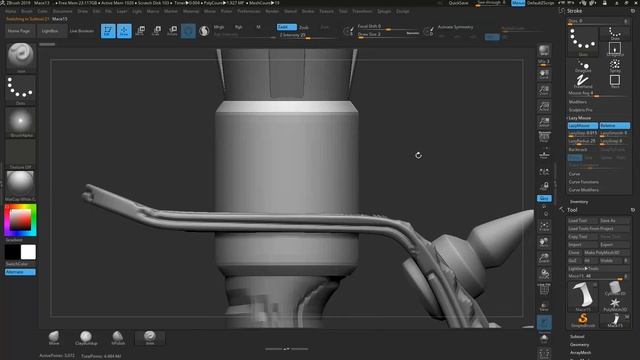640x360 pixels.
Task: Click the Scroll canvas icon
Action: [544, 74]
